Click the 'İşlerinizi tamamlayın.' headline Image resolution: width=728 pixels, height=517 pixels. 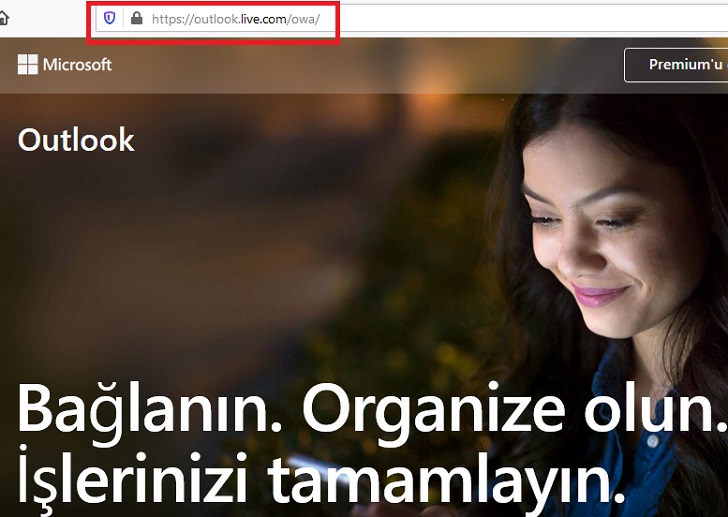tap(321, 479)
